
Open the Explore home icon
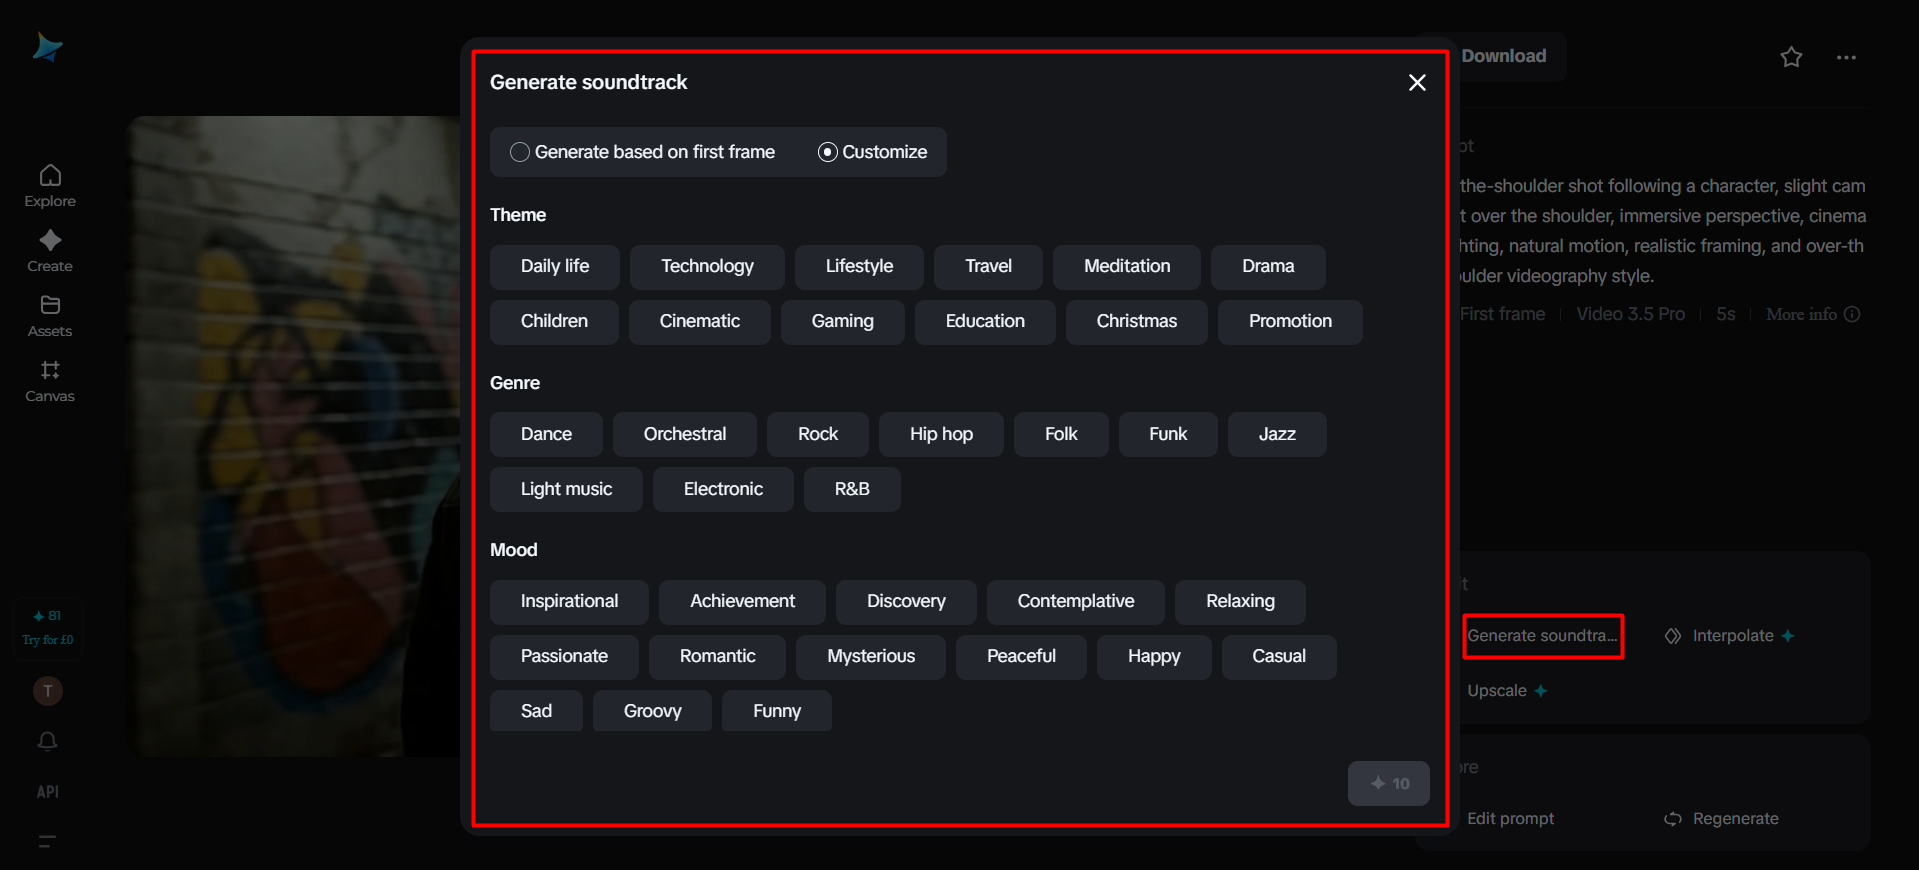50,176
